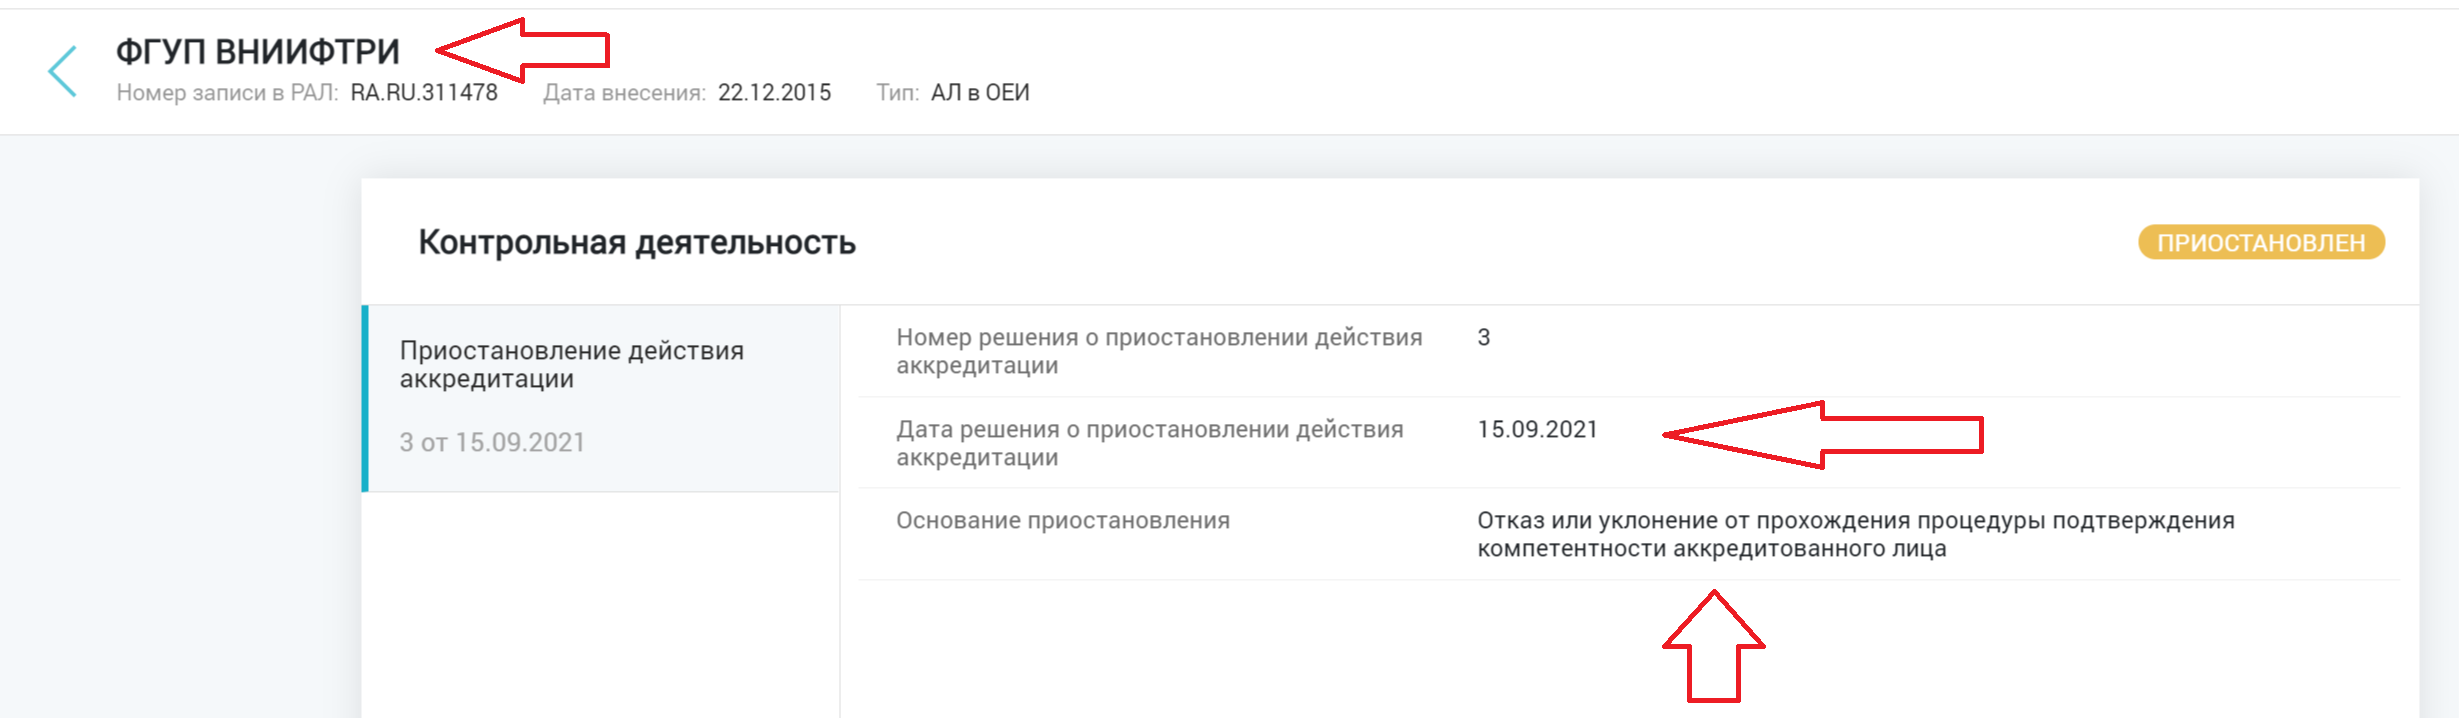Click the red arrow pointing at ФГУП ВНИИФТРИ
2459x718 pixels.
pyautogui.click(x=522, y=49)
